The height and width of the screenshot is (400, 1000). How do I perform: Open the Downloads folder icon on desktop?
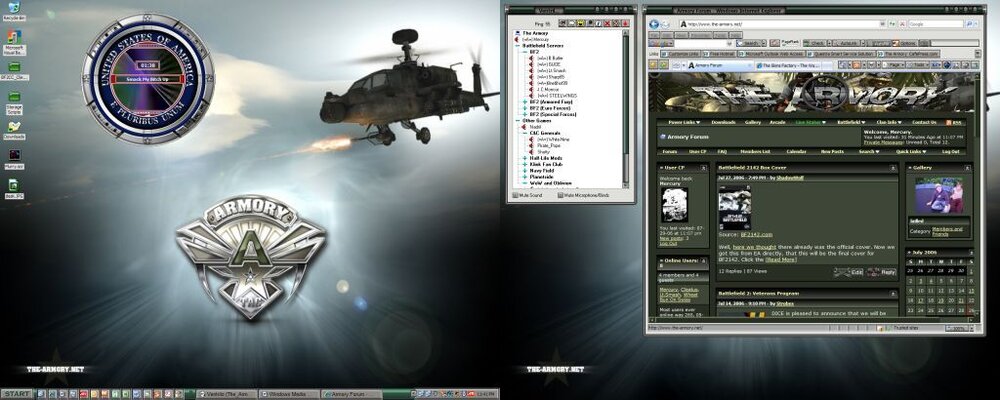[x=14, y=127]
